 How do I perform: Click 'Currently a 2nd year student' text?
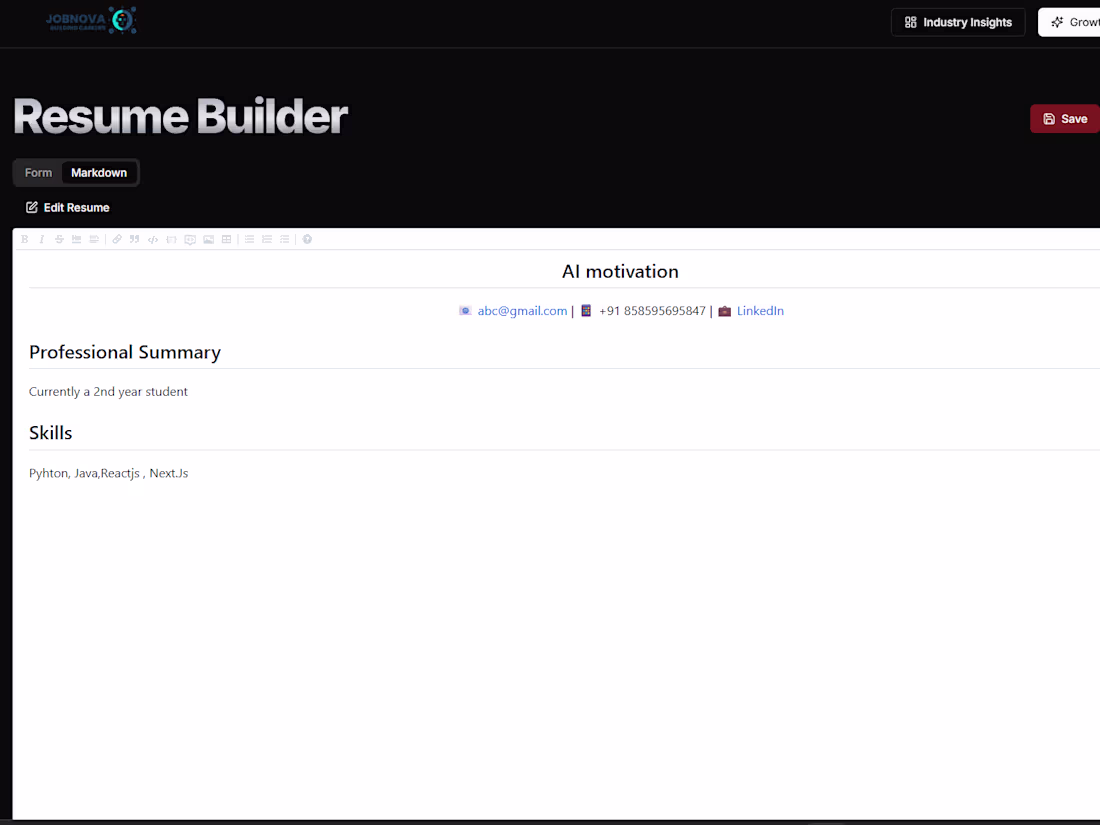click(108, 391)
